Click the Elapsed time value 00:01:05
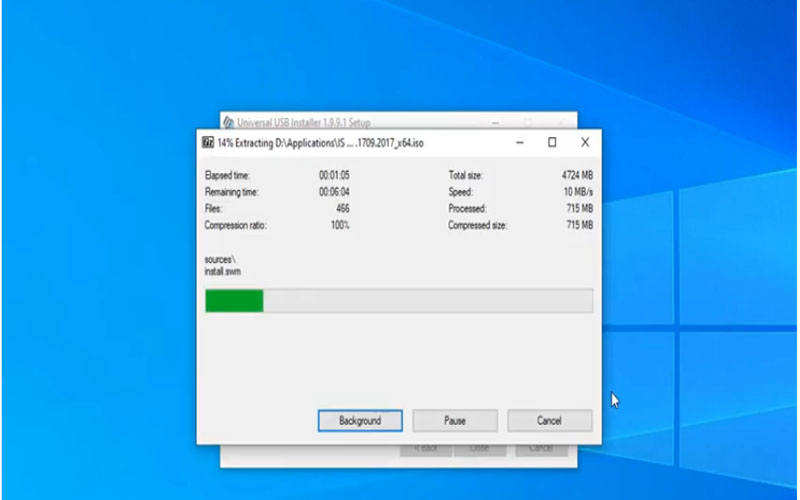Screen dimensions: 800x500 coord(334,175)
